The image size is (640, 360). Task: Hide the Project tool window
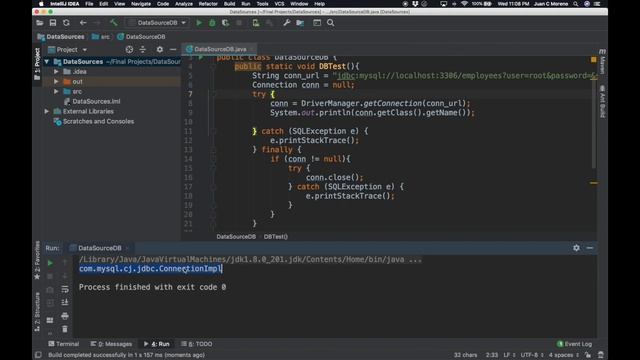(x=173, y=49)
